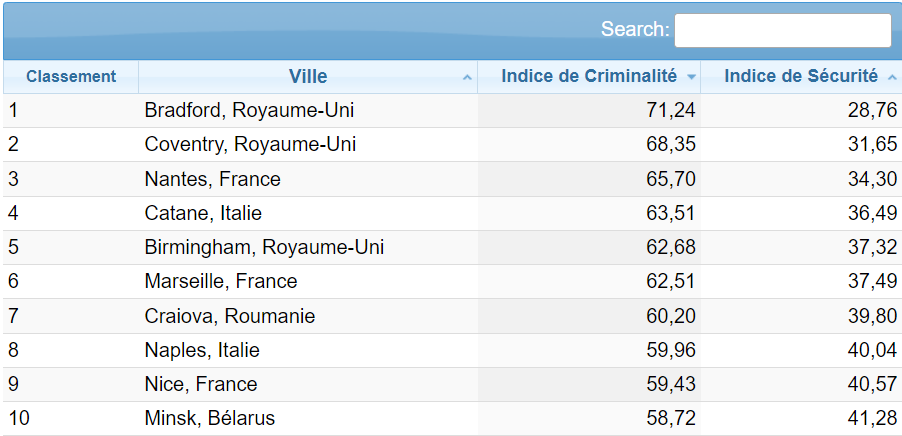This screenshot has width=902, height=436.
Task: Click the Indice de Criminalité header text
Action: pyautogui.click(x=589, y=77)
